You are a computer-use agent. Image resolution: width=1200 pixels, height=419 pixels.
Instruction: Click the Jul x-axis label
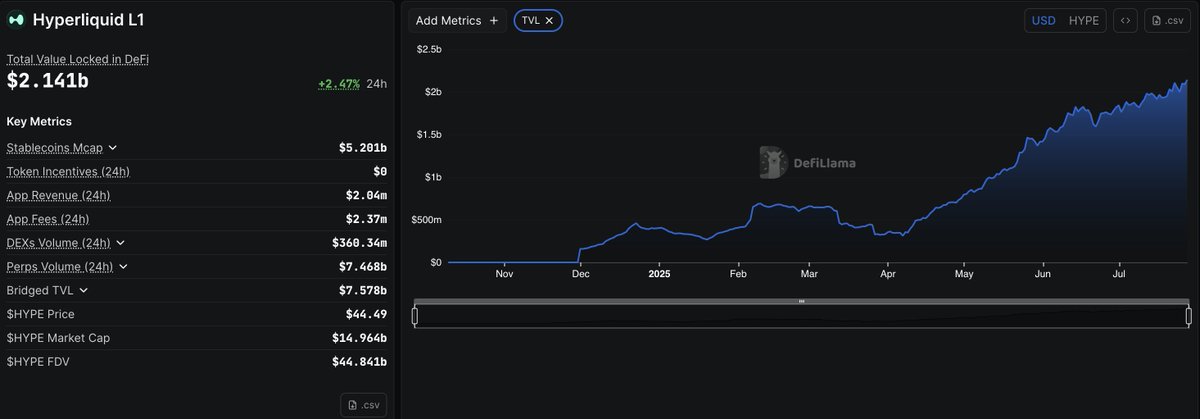1120,273
